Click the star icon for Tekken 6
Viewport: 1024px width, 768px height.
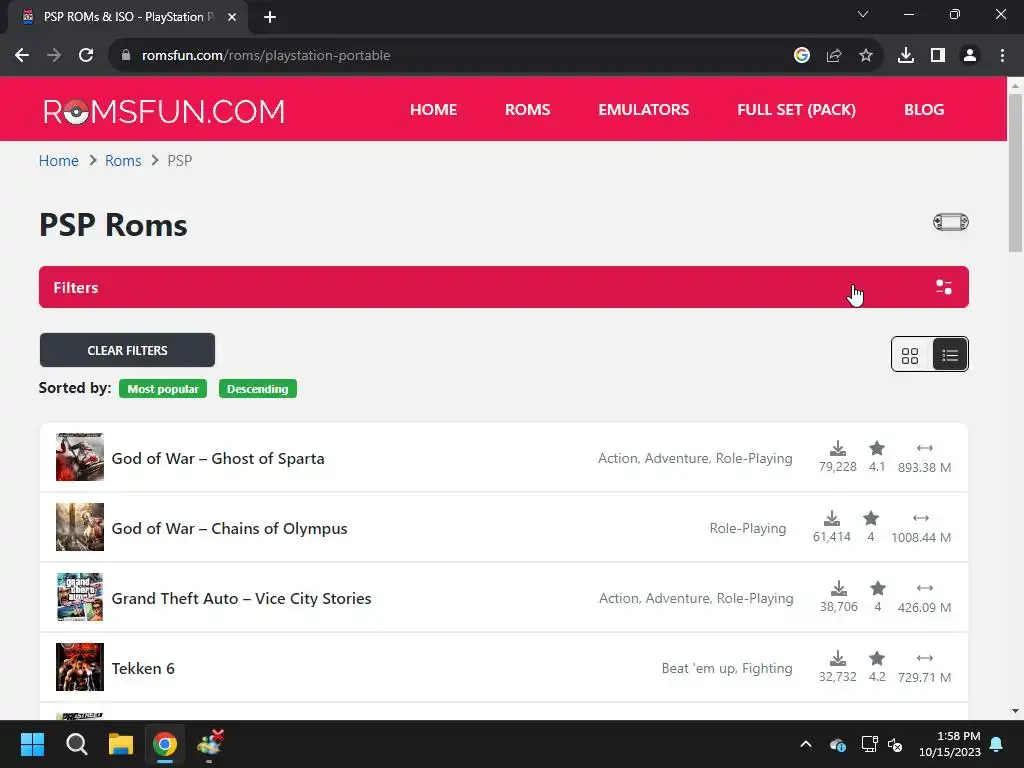[877, 658]
